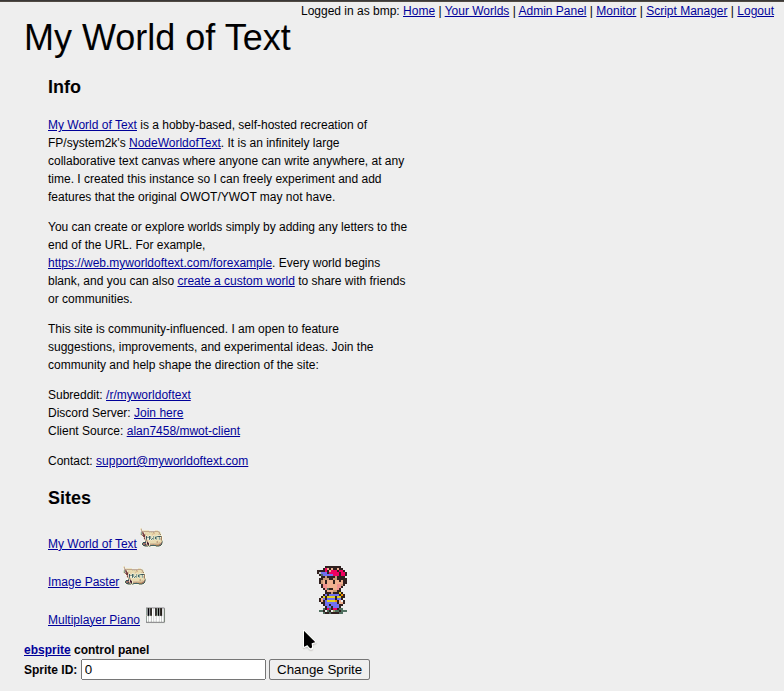The image size is (784, 691).
Task: Click the Ness pixel character sprite
Action: coord(332,590)
